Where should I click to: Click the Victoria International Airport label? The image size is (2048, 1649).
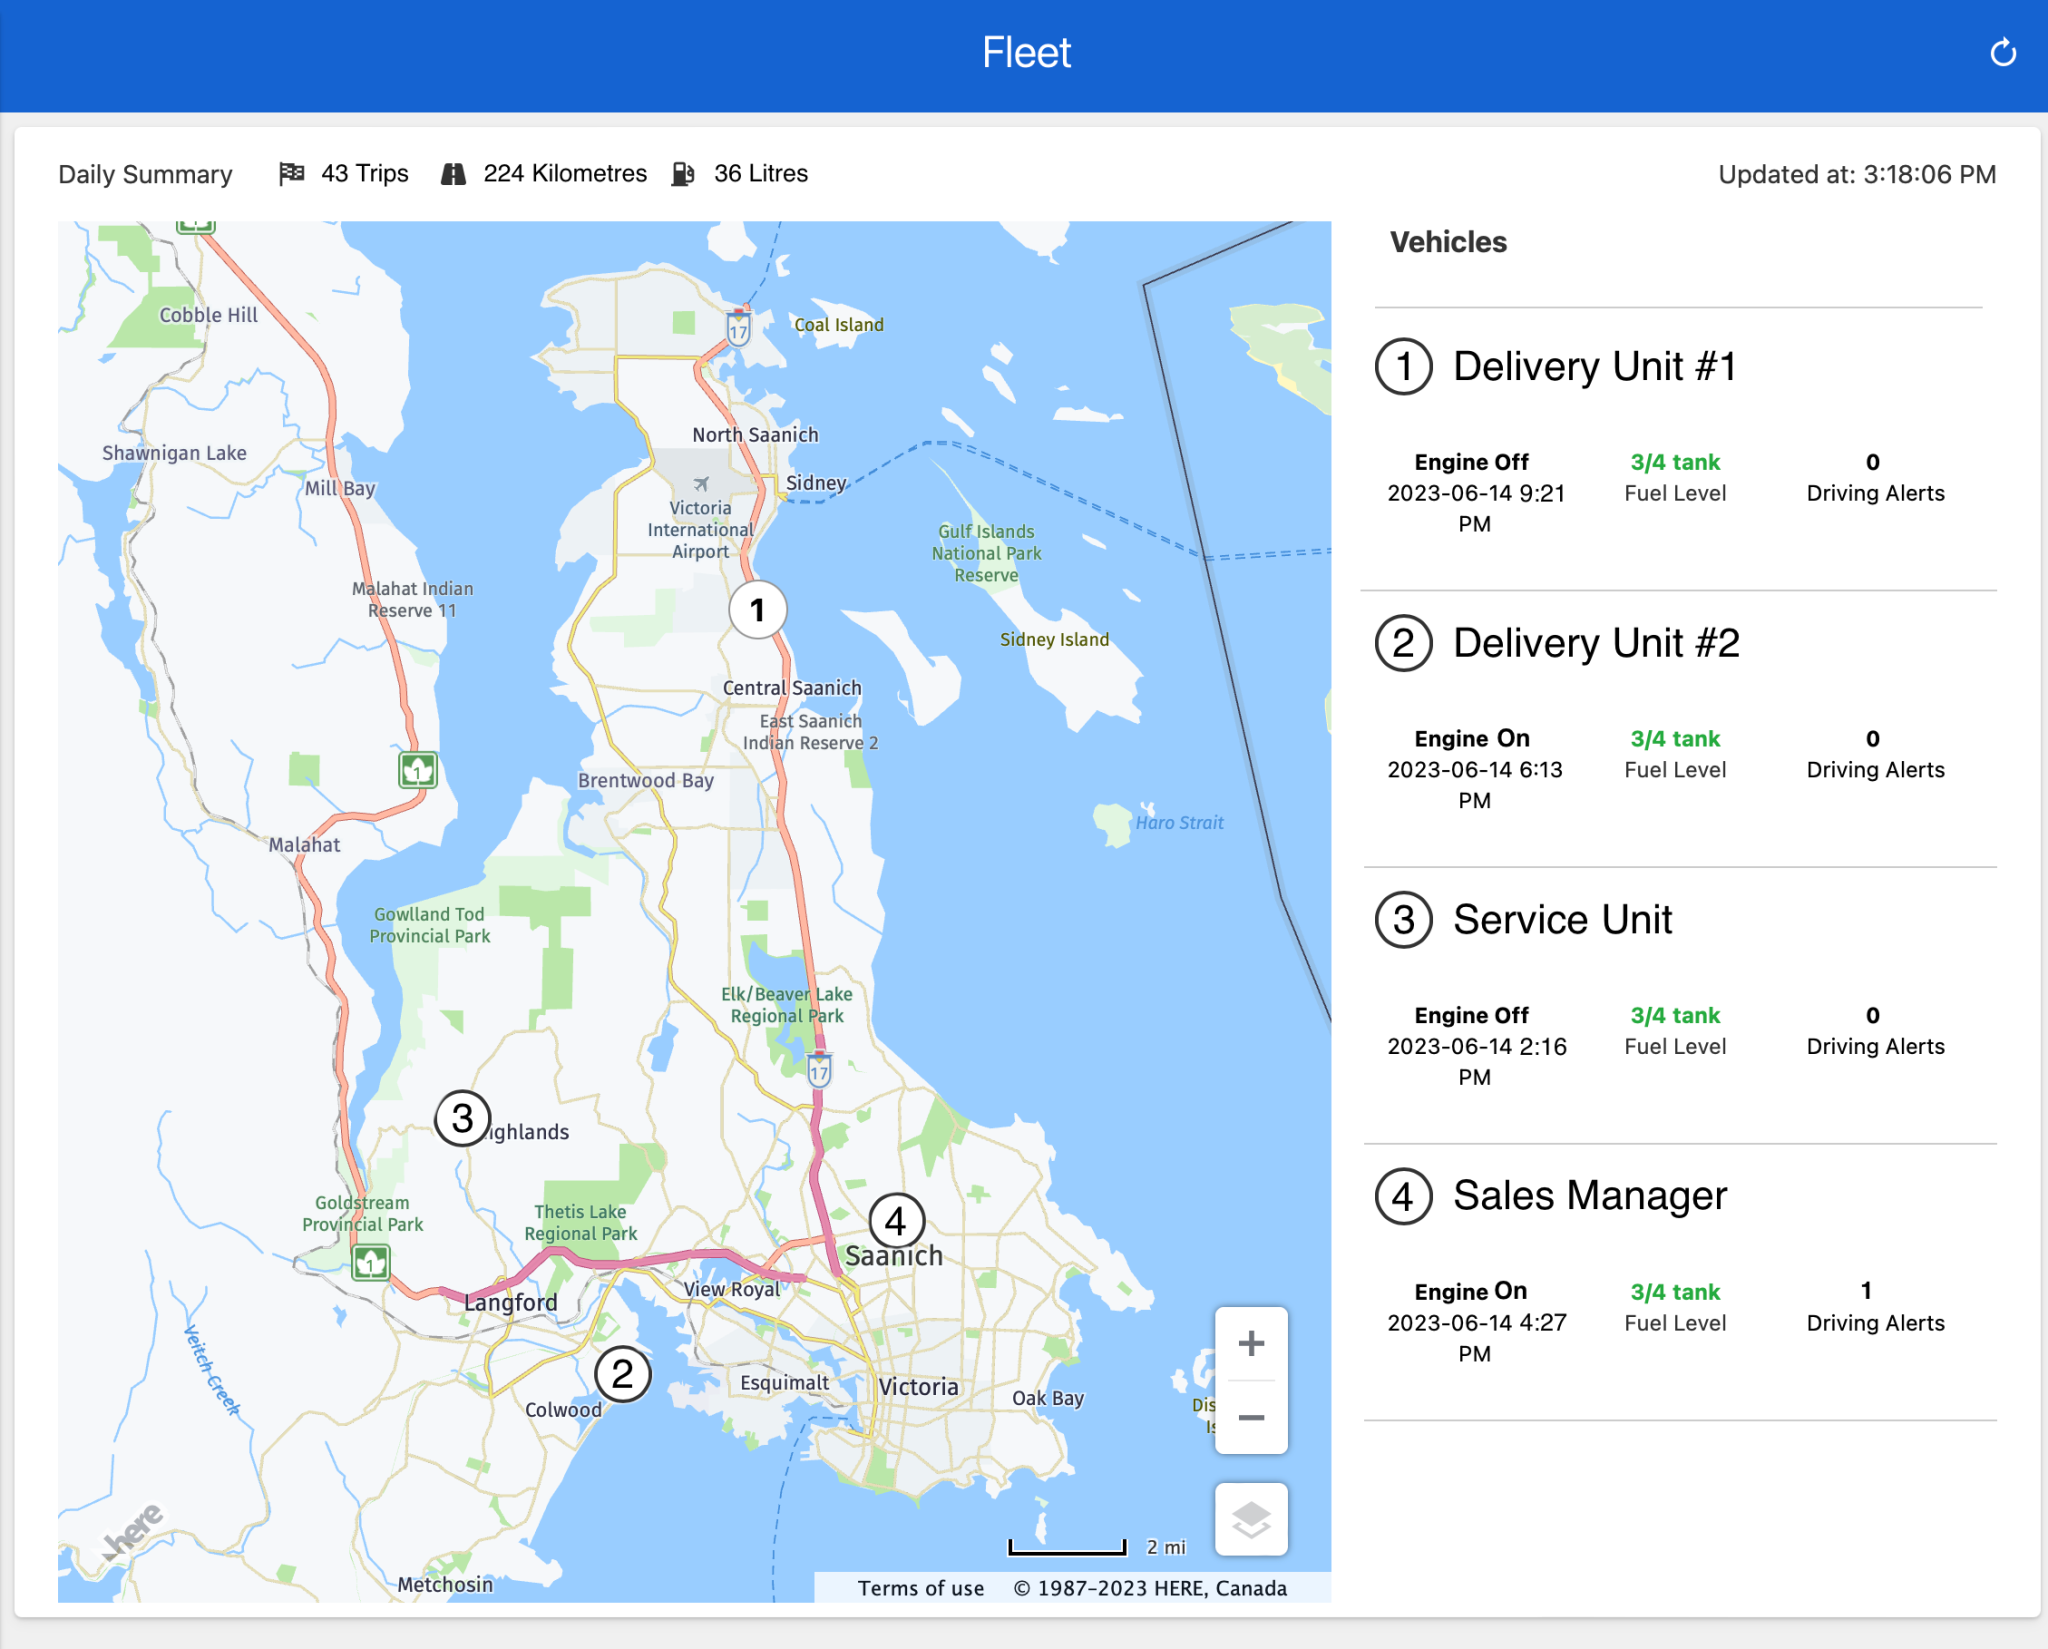coord(700,529)
